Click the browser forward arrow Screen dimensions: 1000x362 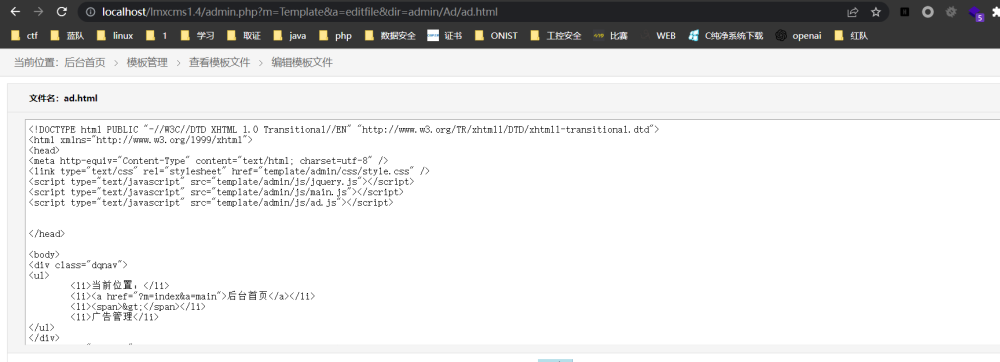[x=39, y=11]
